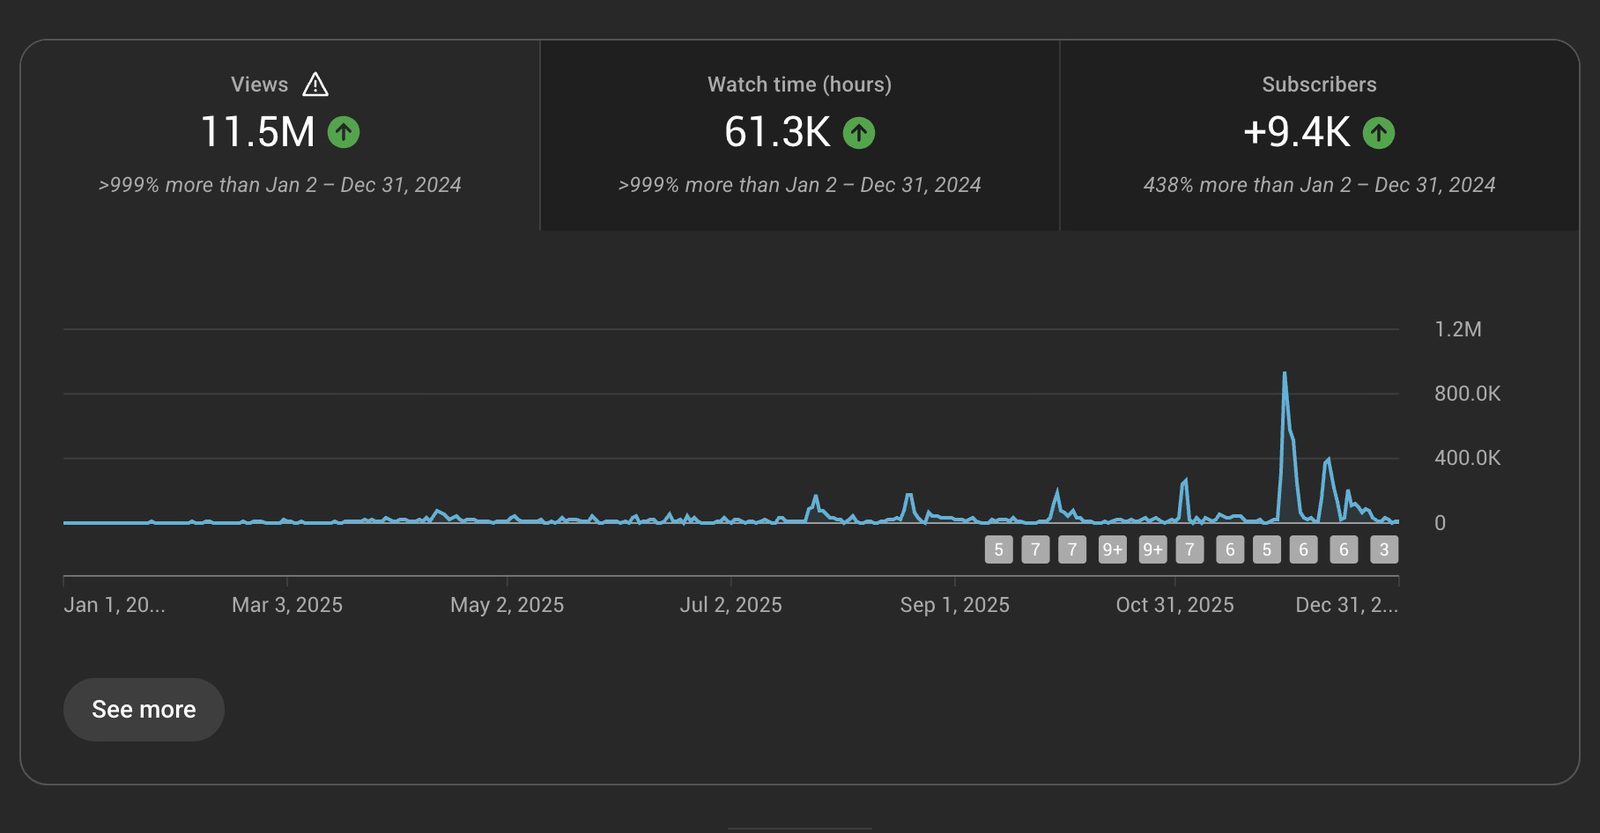Click the 800.0K axis label
The width and height of the screenshot is (1600, 833).
(1467, 393)
